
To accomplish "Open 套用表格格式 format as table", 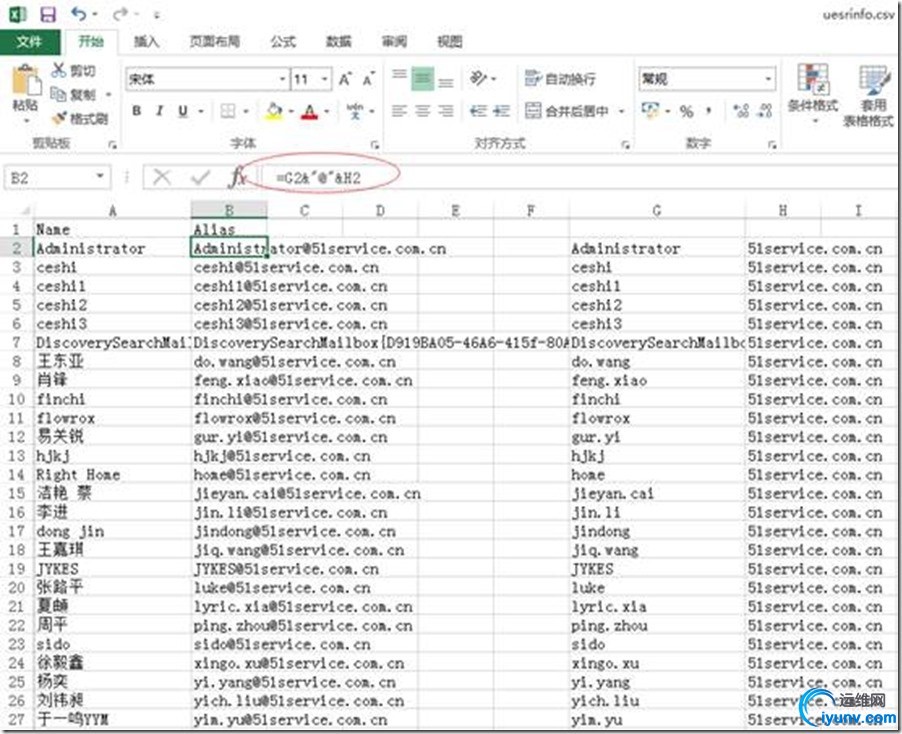I will point(869,95).
